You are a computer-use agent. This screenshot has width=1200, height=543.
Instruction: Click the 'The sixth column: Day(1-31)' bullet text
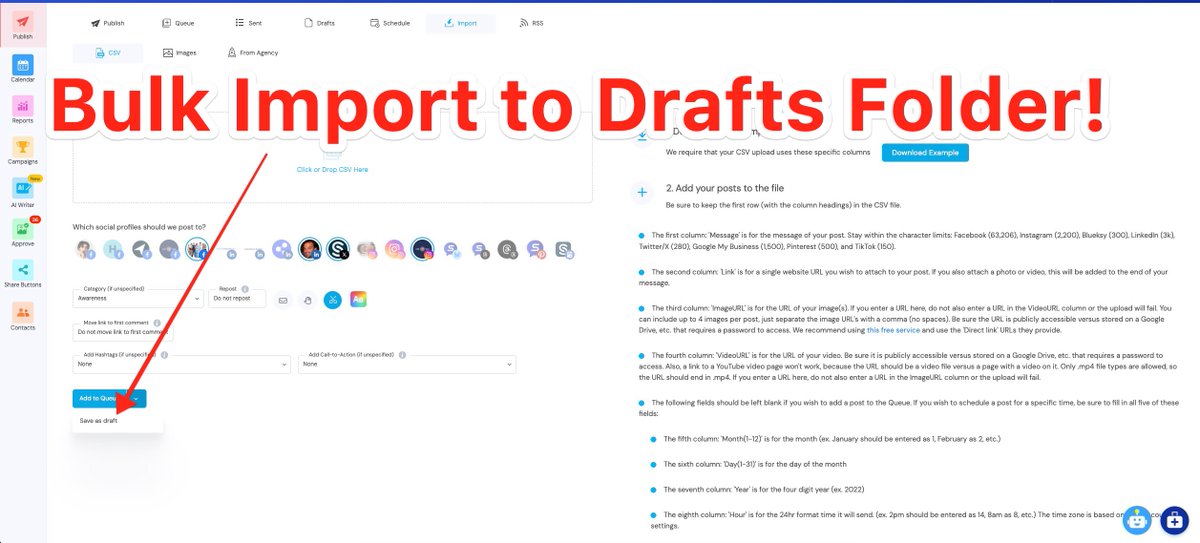pyautogui.click(x=755, y=464)
